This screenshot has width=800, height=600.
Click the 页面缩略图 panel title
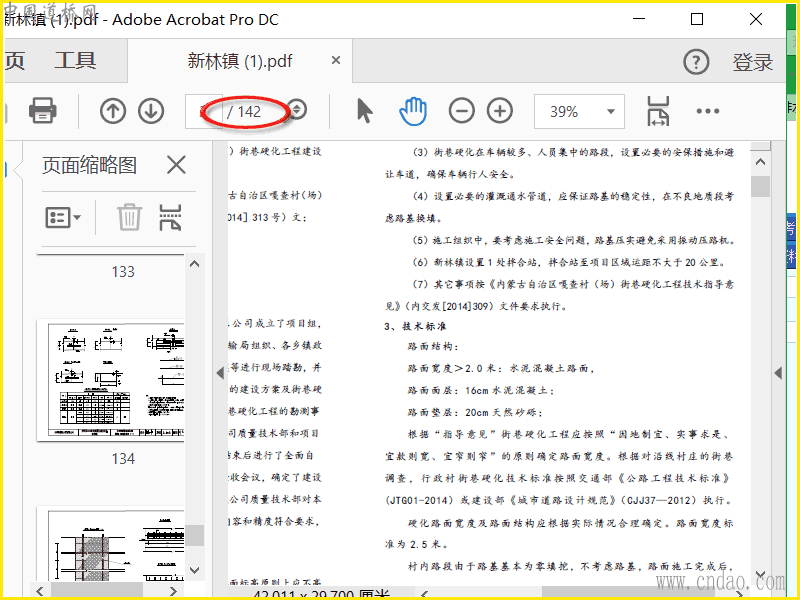coord(89,165)
